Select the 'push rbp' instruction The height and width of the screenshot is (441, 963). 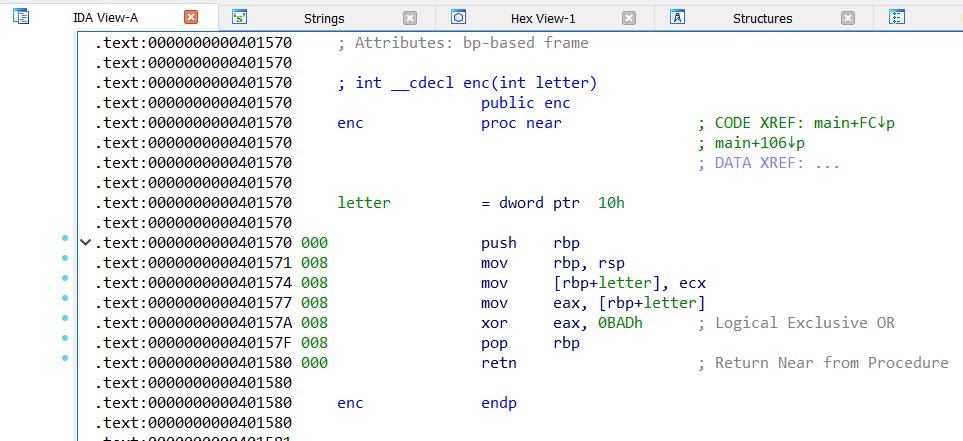tap(530, 243)
